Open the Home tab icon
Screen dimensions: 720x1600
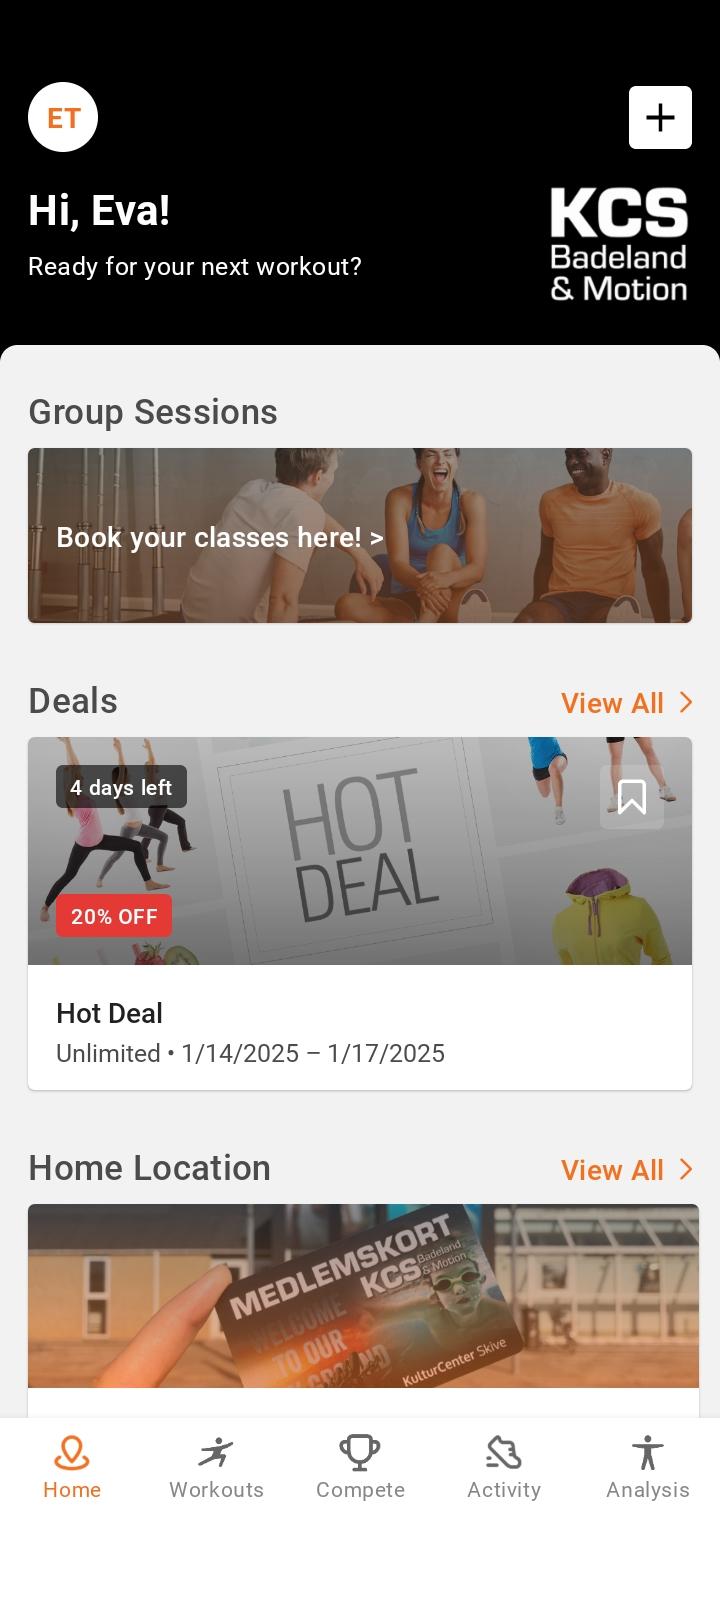pos(72,1452)
